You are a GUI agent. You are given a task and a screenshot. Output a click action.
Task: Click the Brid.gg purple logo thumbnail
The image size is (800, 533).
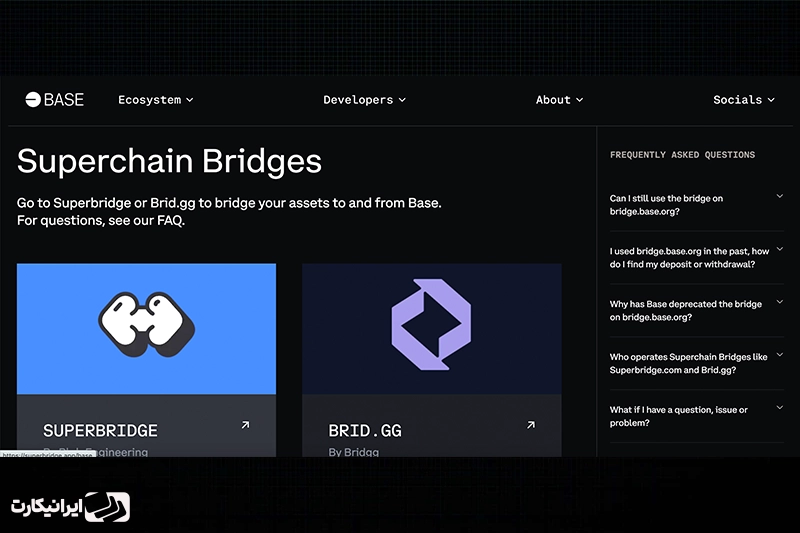click(x=432, y=329)
